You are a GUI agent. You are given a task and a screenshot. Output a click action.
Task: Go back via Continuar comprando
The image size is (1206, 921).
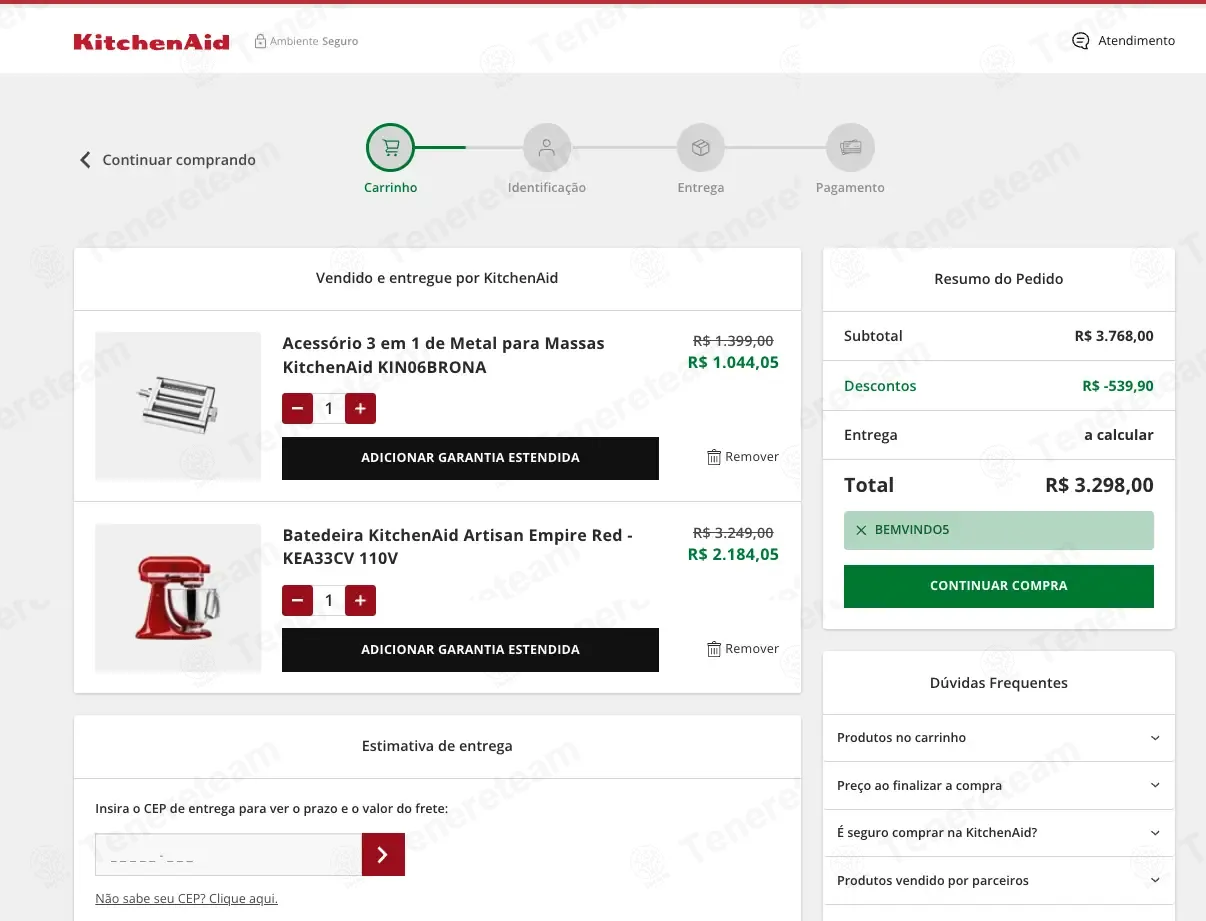(167, 160)
